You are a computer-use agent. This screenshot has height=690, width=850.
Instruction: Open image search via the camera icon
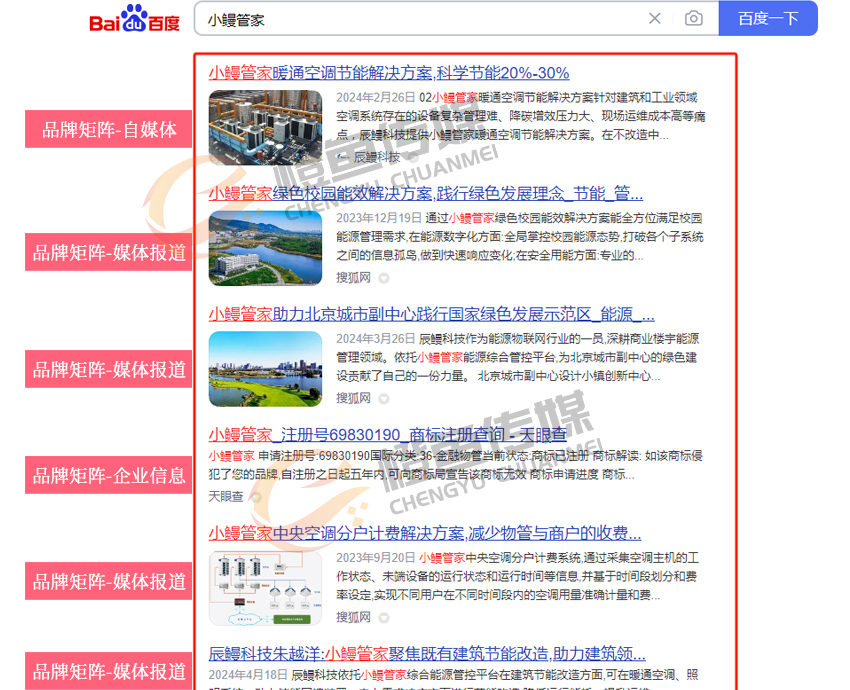click(694, 18)
